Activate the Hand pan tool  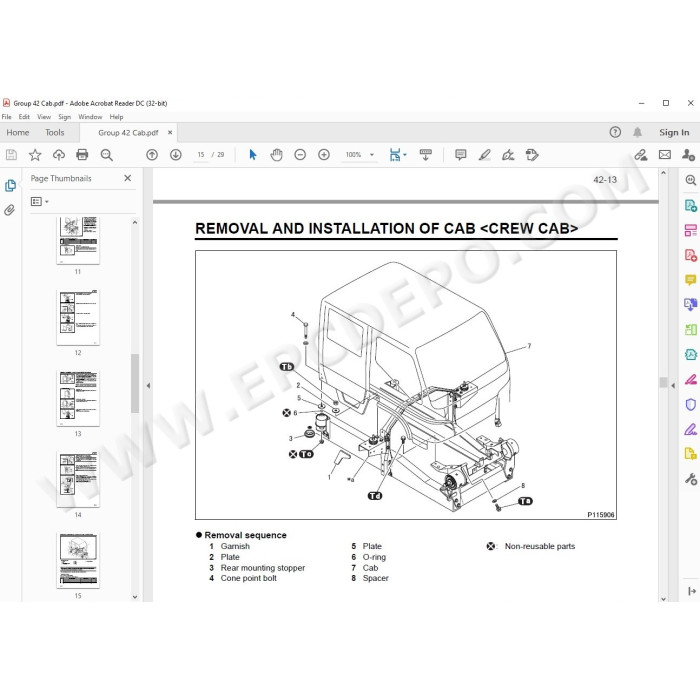tap(276, 155)
